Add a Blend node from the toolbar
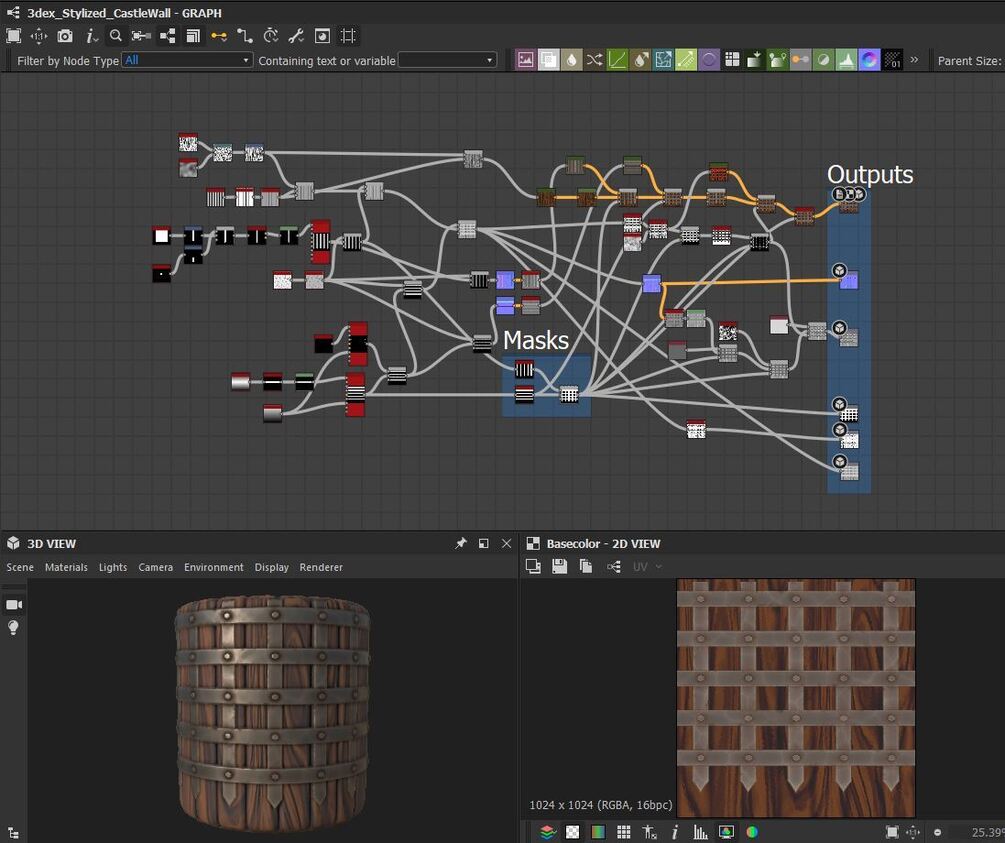1005x843 pixels. pos(548,60)
